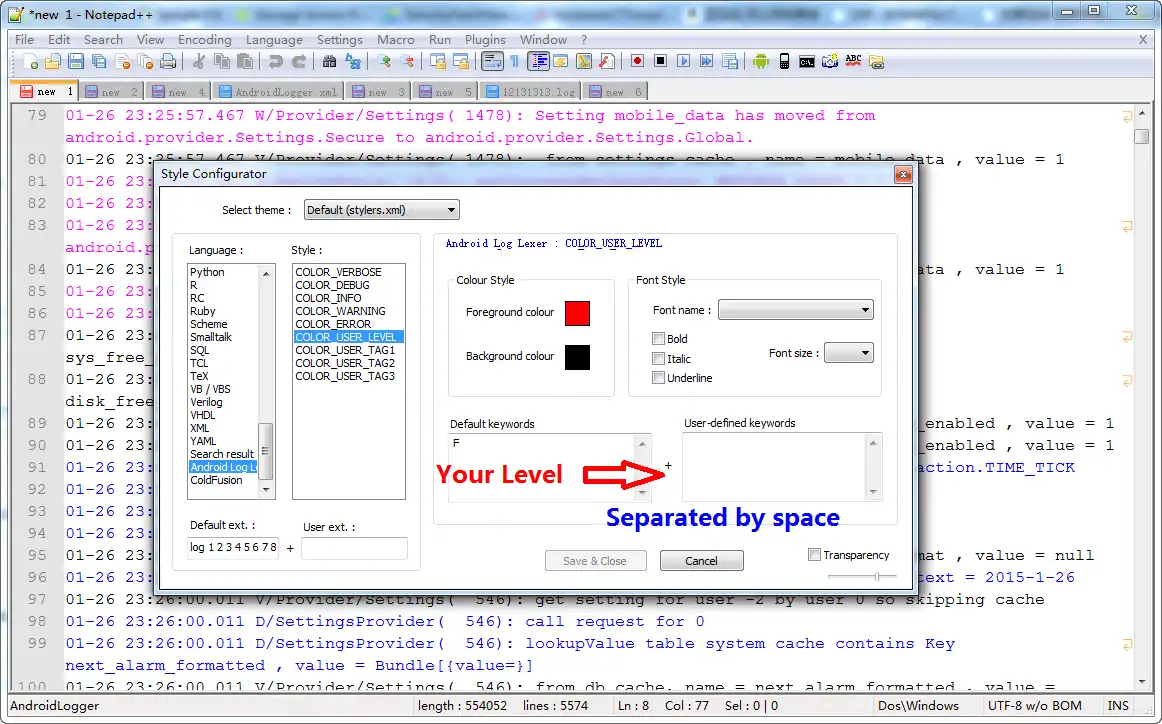Click the User ext. input field
The image size is (1162, 724).
(x=354, y=548)
